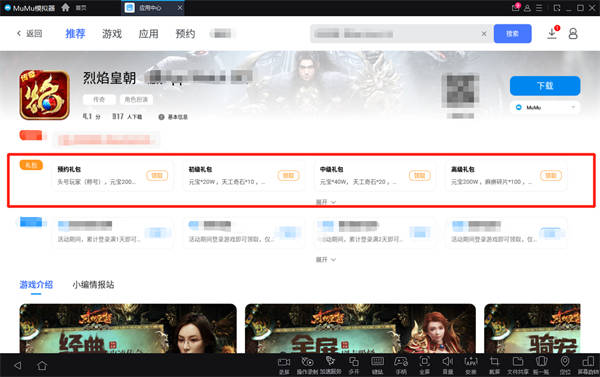Claim the 预约礼包 gift pack
This screenshot has height=377, width=600.
157,176
